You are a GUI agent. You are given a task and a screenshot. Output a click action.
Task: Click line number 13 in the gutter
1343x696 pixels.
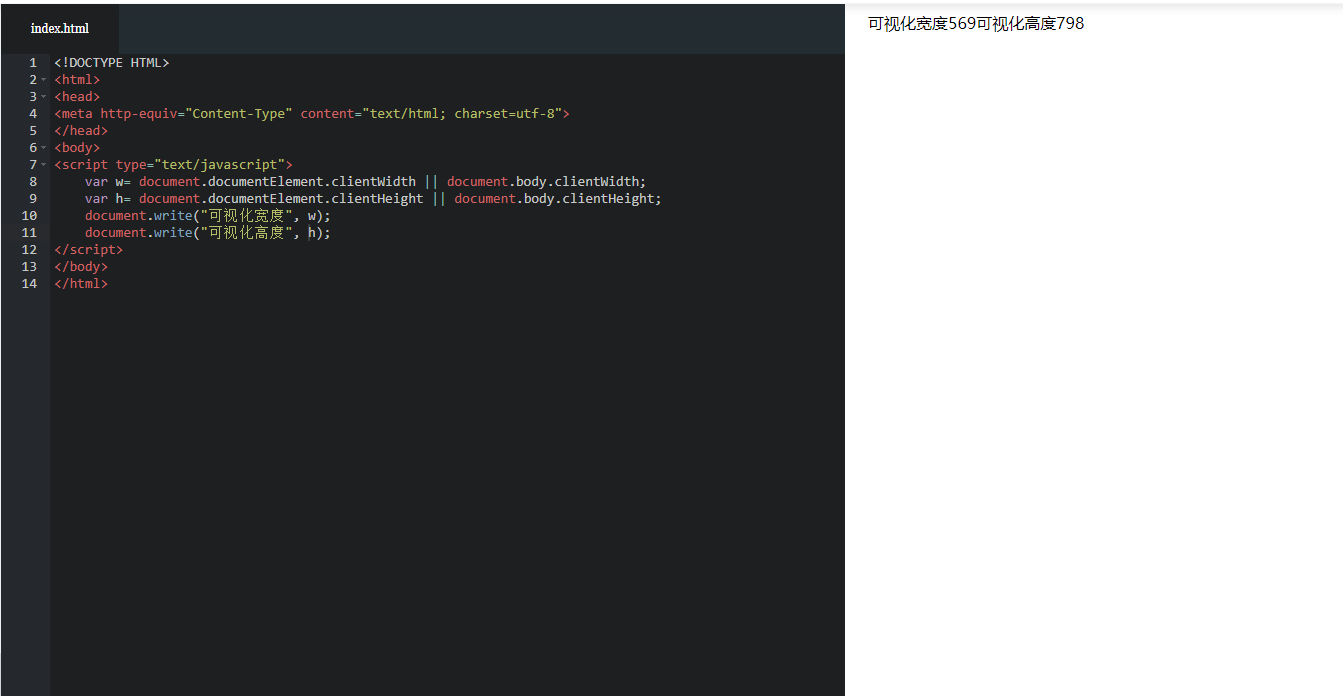(x=29, y=267)
